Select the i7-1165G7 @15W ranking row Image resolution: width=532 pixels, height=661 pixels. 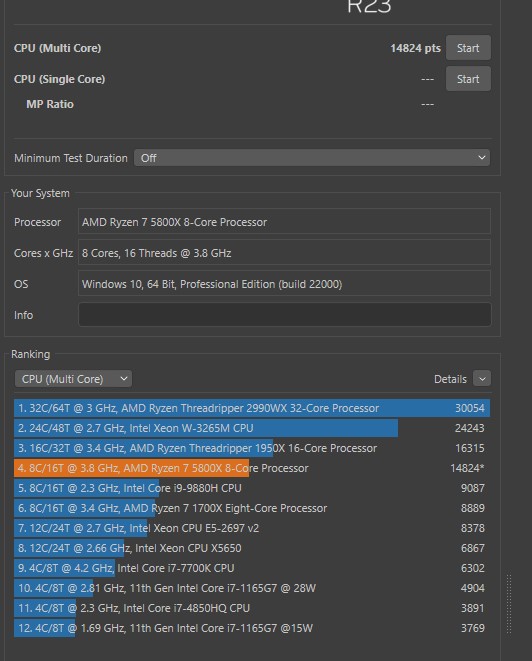252,628
